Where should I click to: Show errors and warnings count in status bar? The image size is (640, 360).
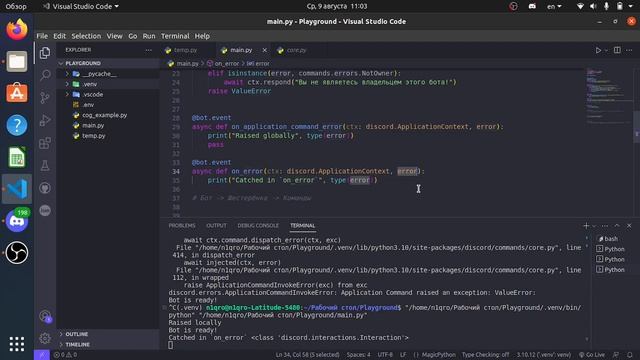tap(65, 355)
